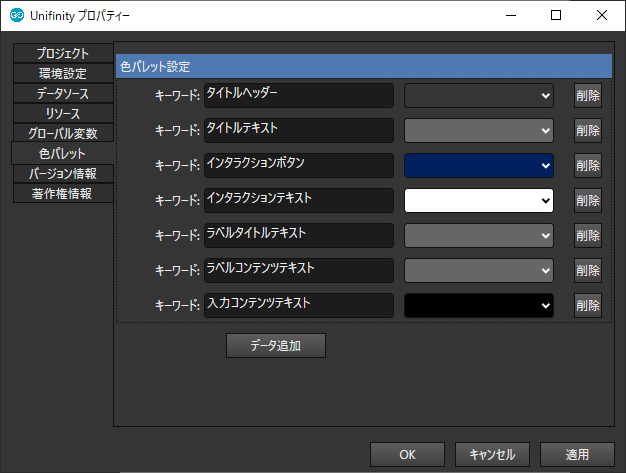The height and width of the screenshot is (473, 626).
Task: Go to the グローバル変数 tab
Action: point(63,133)
